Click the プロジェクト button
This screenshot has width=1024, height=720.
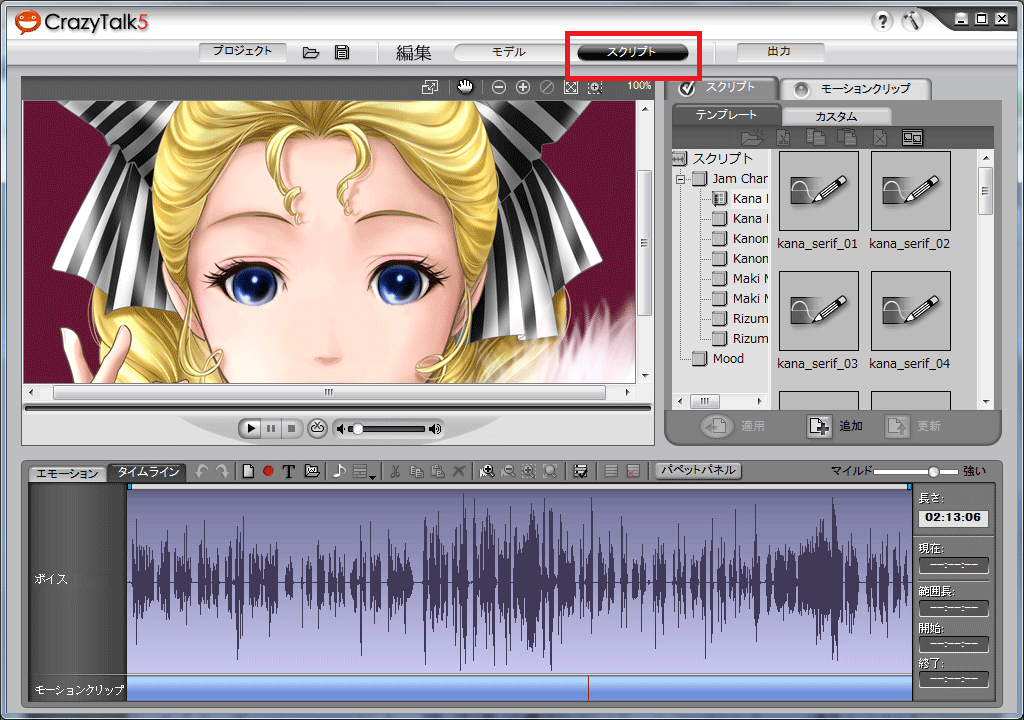coord(242,51)
